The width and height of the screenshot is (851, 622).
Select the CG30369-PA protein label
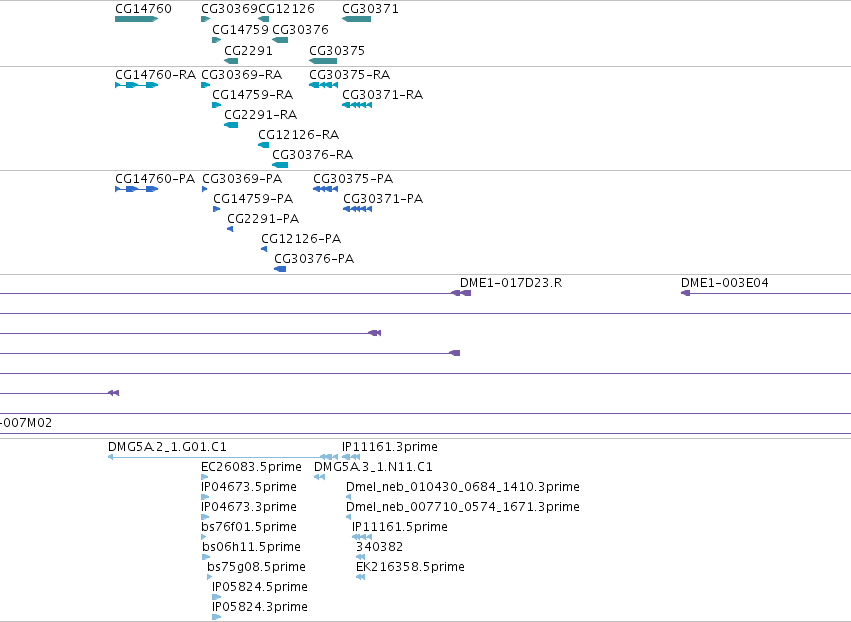pos(242,179)
